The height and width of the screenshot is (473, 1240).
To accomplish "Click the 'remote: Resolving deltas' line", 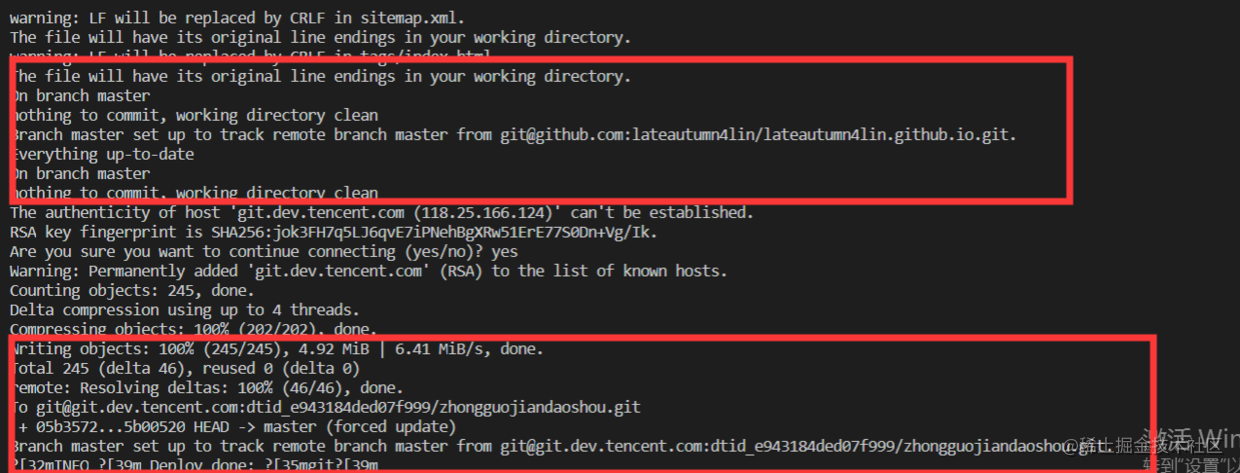I will pos(206,388).
